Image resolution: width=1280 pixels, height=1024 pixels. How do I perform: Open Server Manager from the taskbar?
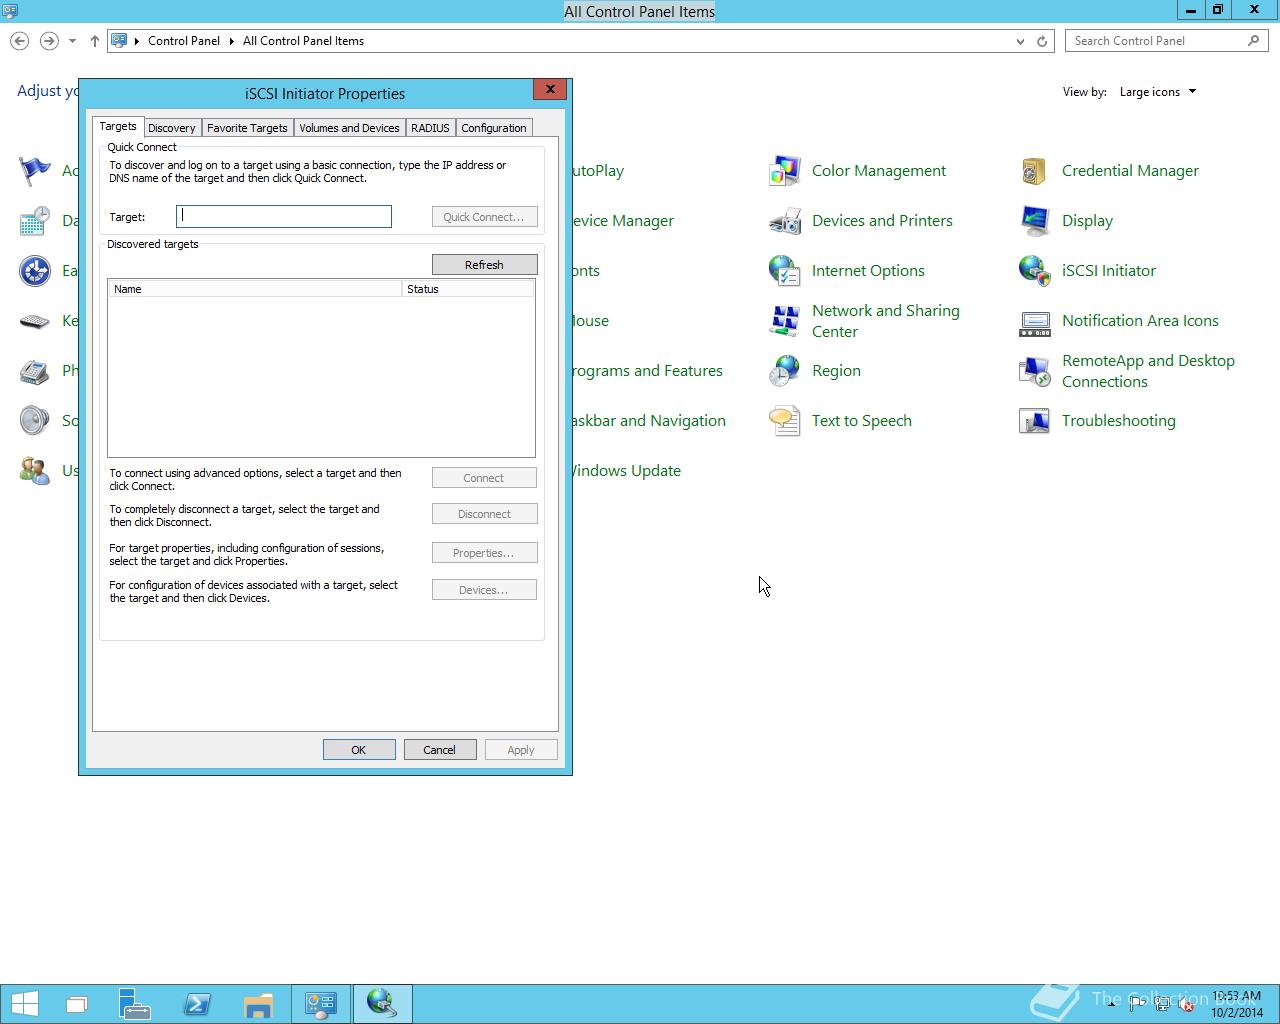click(x=135, y=1003)
